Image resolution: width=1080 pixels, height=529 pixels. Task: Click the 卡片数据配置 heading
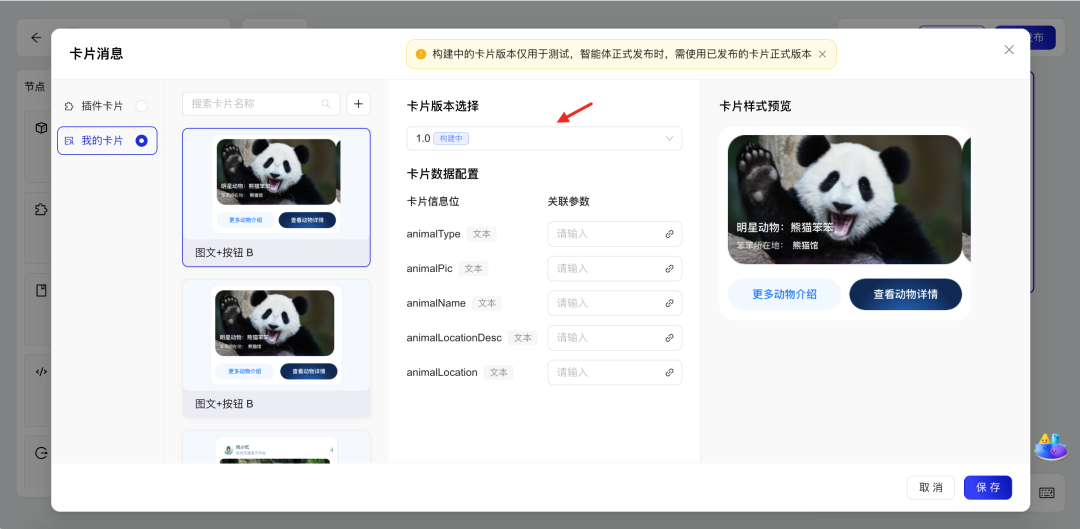(x=443, y=174)
